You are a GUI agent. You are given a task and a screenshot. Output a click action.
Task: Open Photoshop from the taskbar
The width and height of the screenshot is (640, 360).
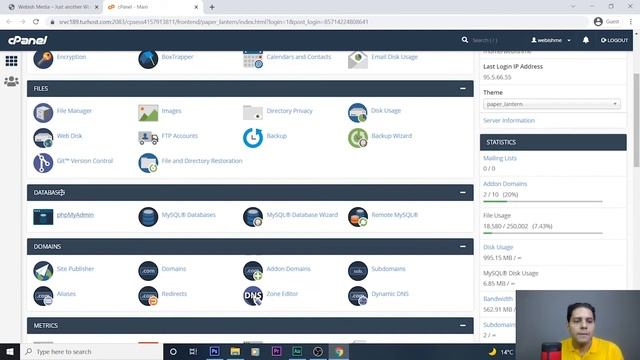[214, 351]
